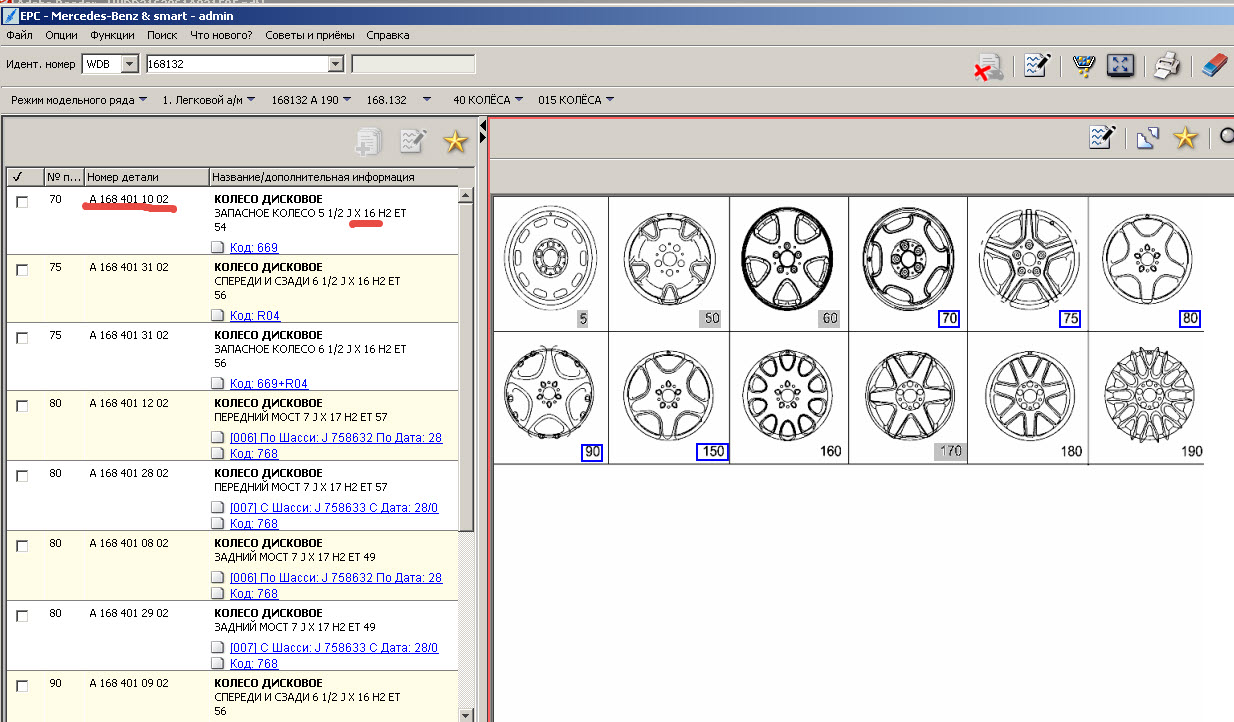1234x722 pixels.
Task: Open the WDB prefix dropdown
Action: (x=129, y=64)
